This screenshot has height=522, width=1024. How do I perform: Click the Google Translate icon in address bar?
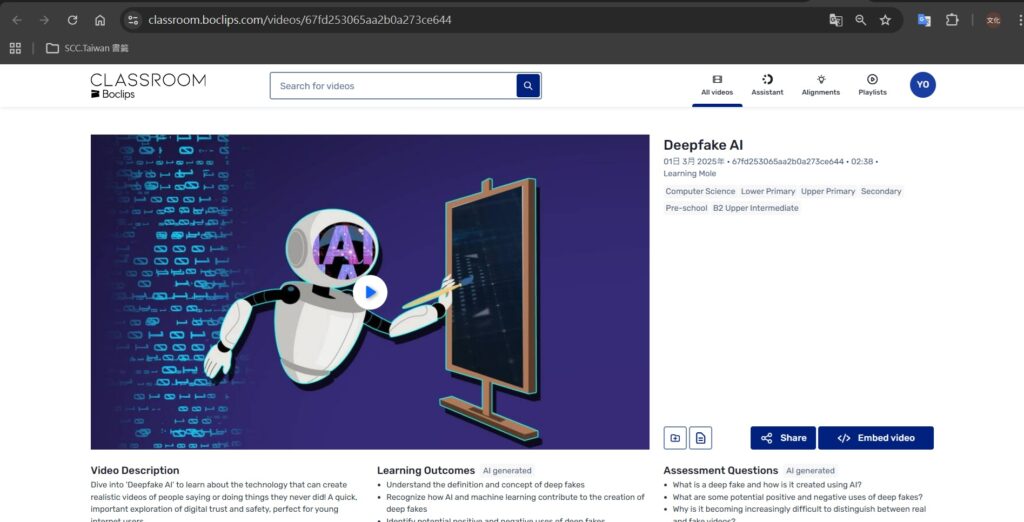836,20
